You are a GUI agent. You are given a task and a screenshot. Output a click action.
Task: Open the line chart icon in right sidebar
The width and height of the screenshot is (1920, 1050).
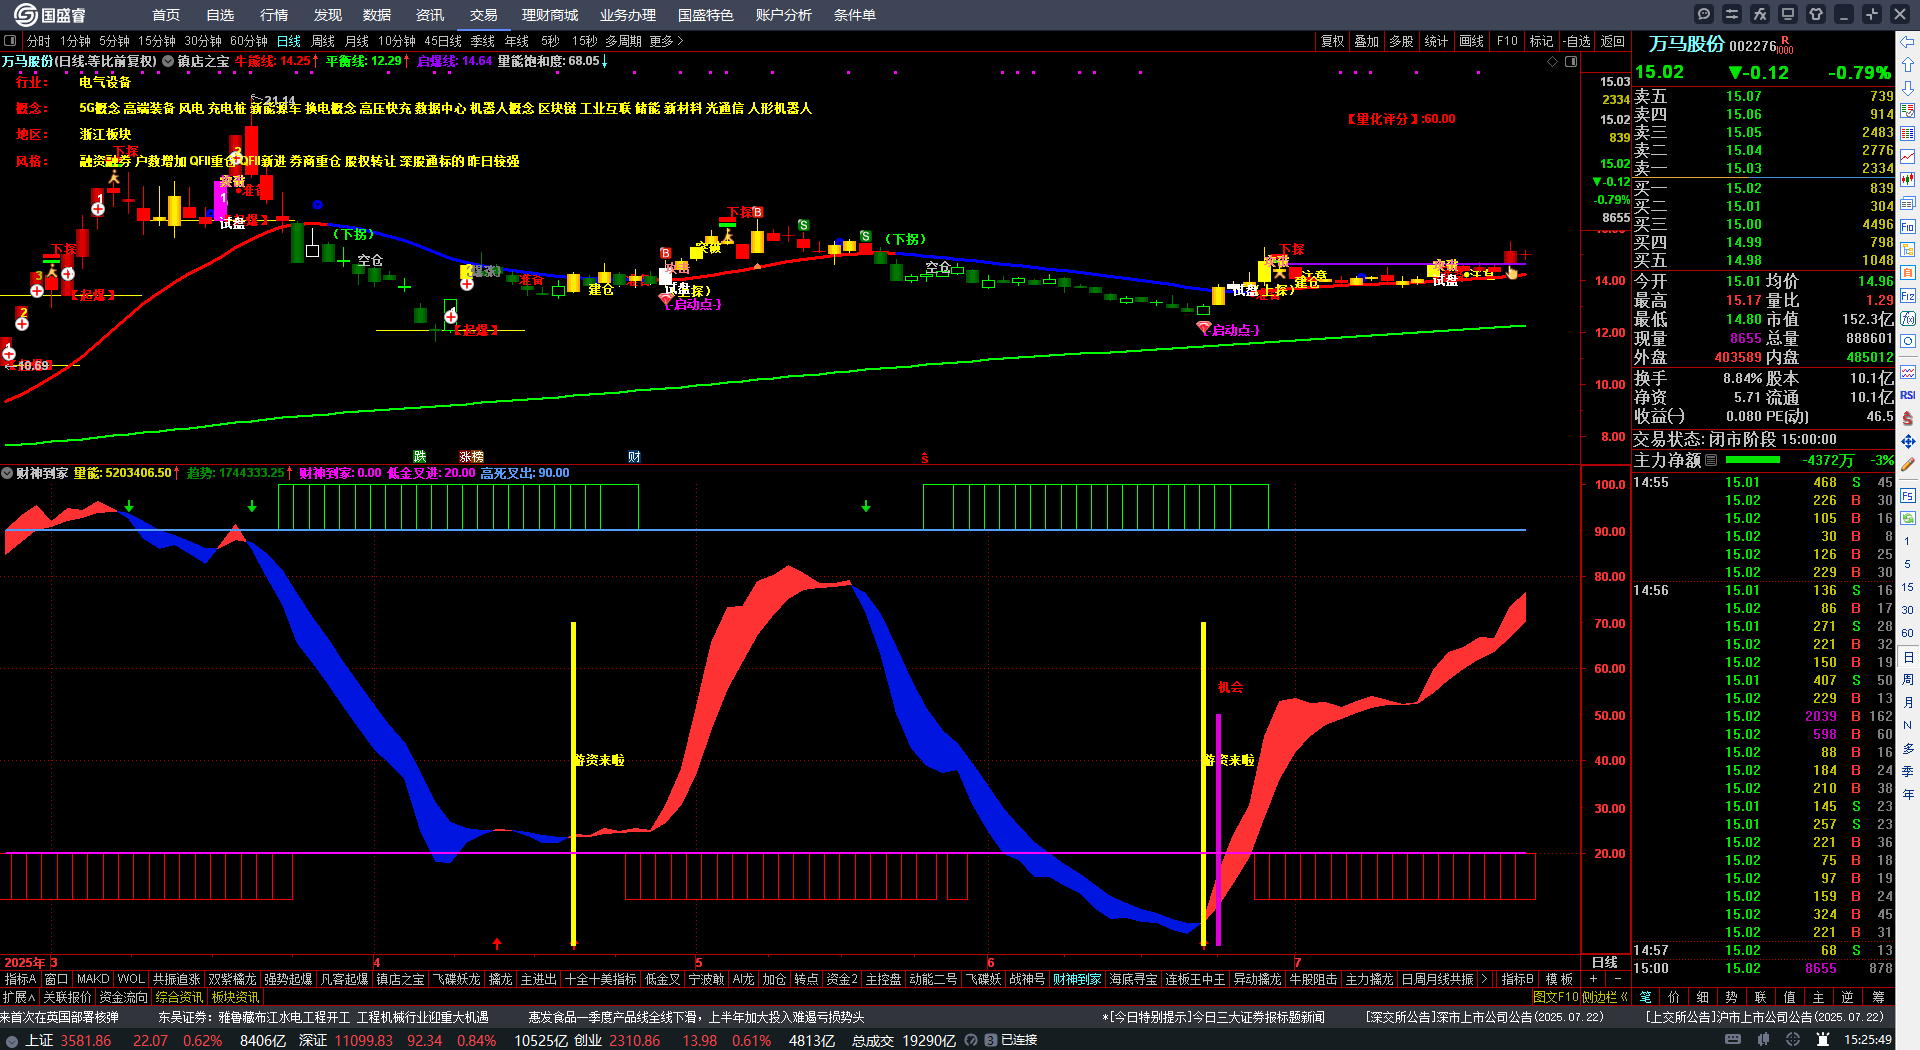[x=1908, y=157]
